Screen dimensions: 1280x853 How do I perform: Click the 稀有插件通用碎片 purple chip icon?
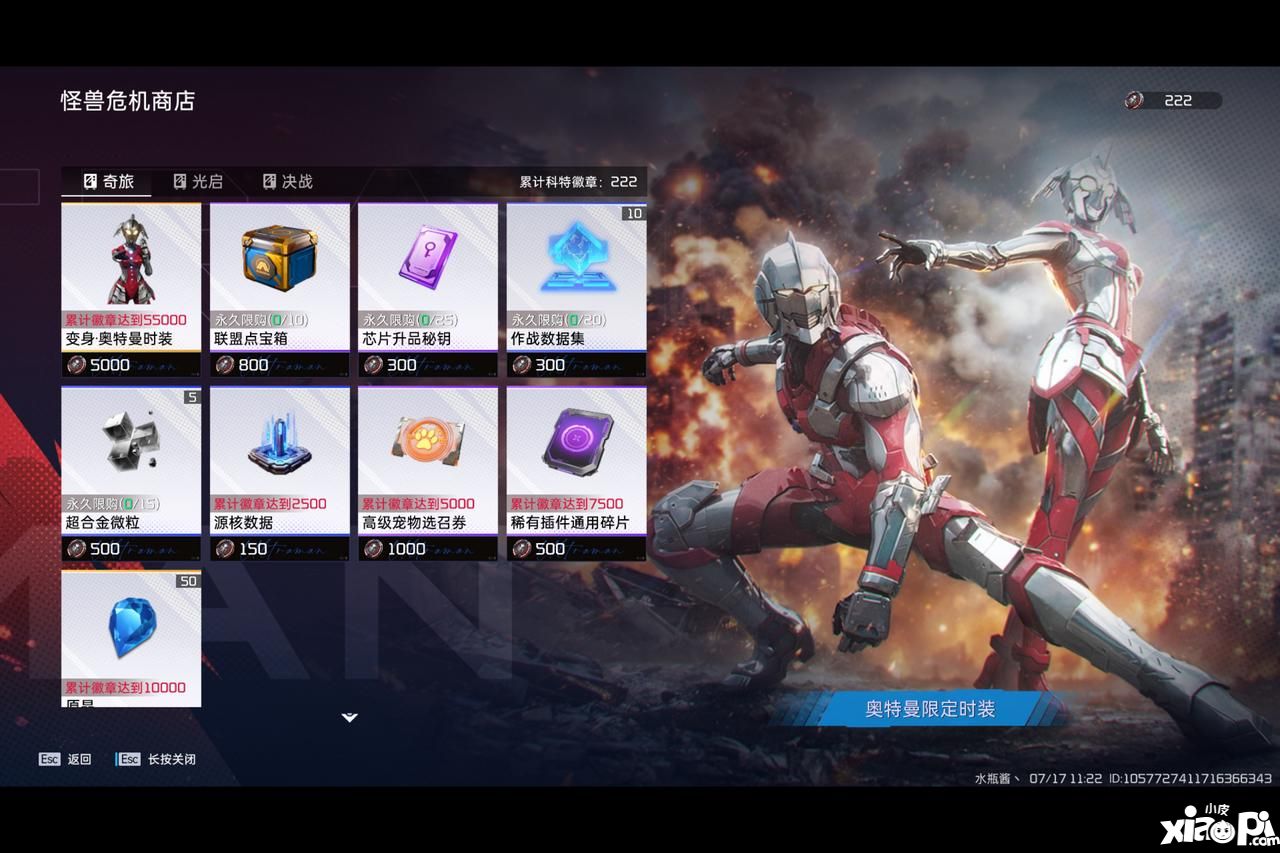tap(575, 441)
